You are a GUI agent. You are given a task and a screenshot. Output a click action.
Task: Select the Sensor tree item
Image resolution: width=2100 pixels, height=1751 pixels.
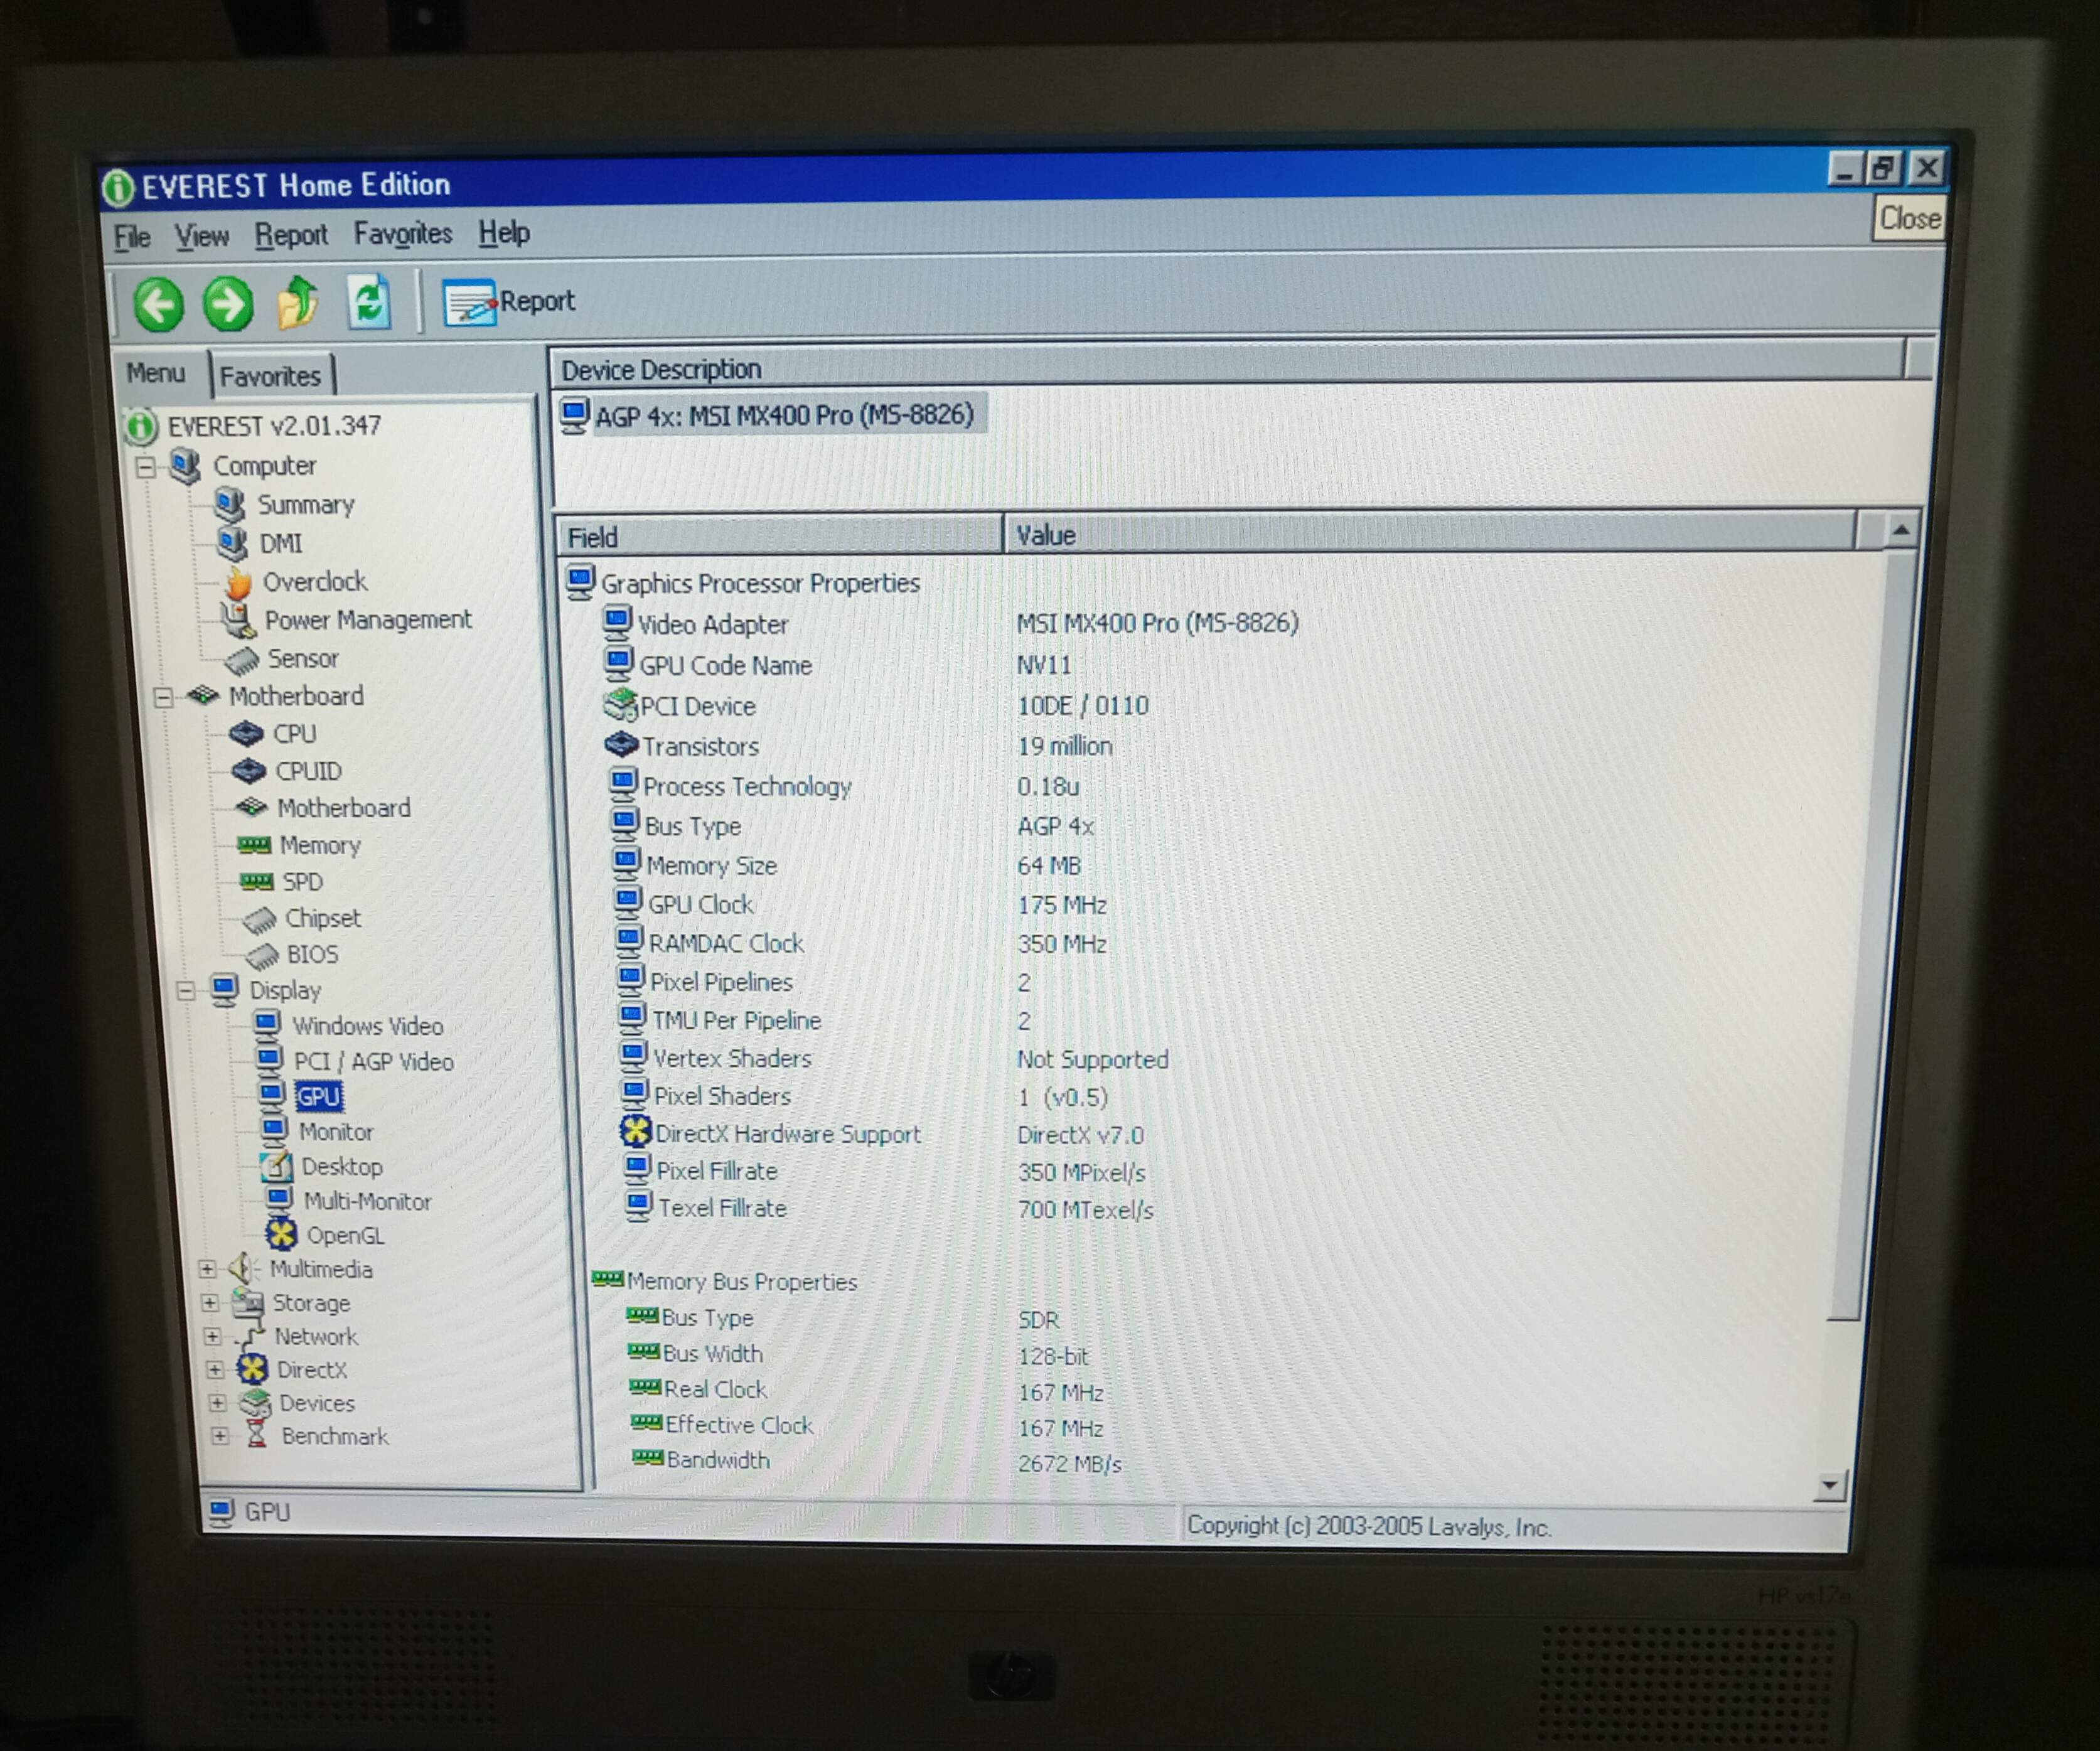pyautogui.click(x=301, y=659)
